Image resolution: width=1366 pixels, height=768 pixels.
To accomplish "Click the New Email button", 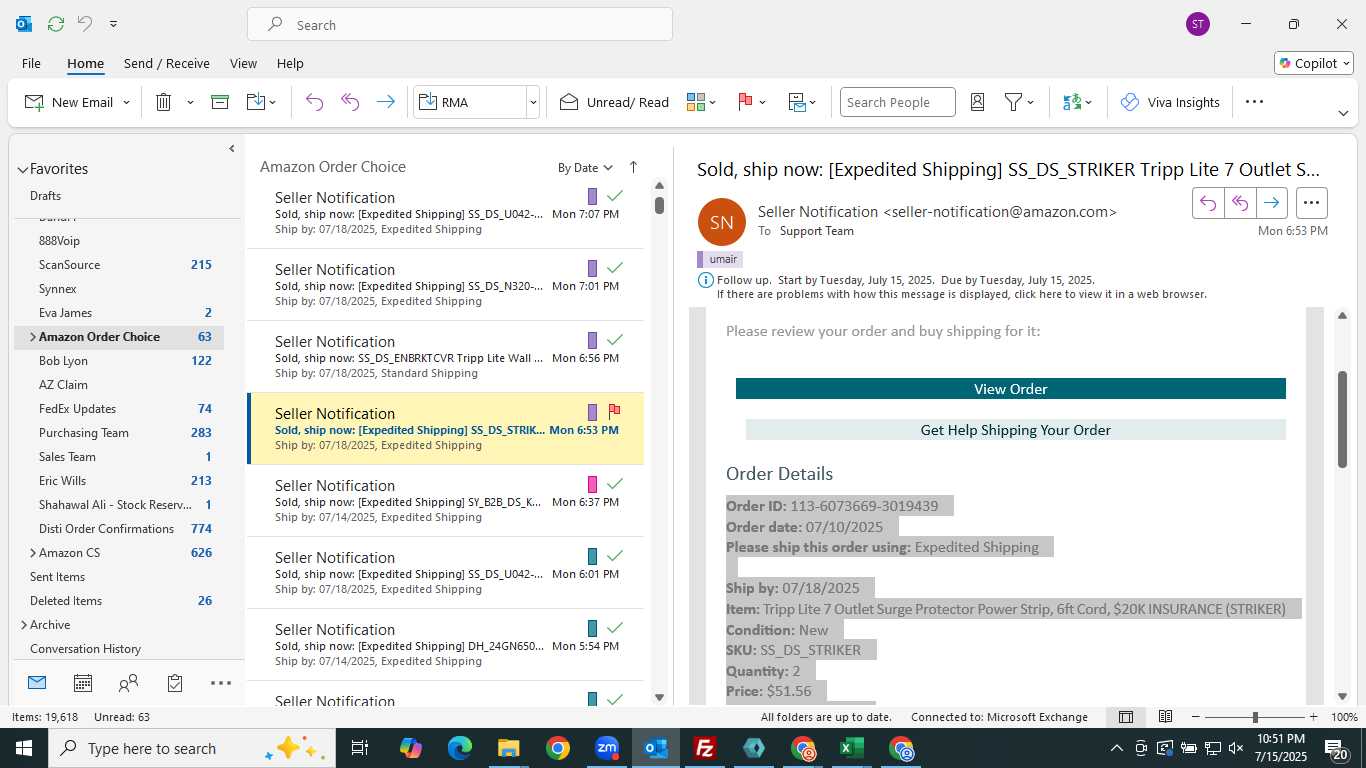I will tap(68, 102).
